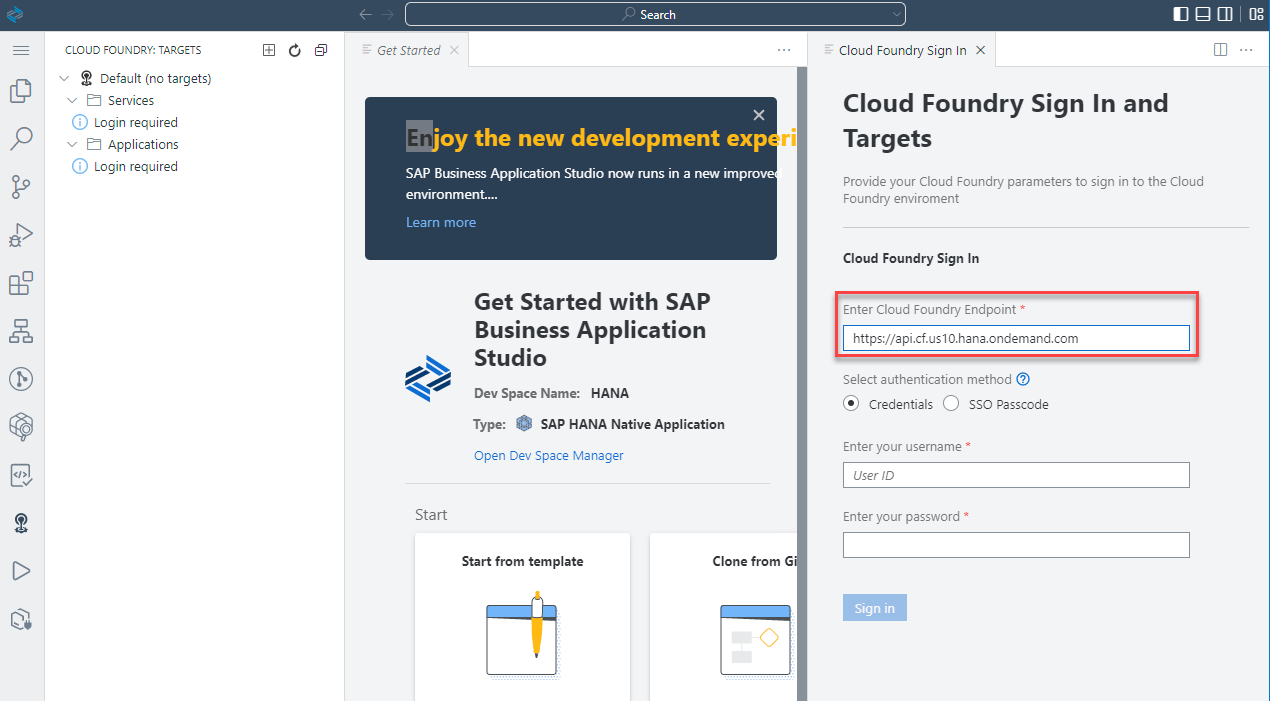Collapse all items in Cloud Foundry Targets

point(320,49)
